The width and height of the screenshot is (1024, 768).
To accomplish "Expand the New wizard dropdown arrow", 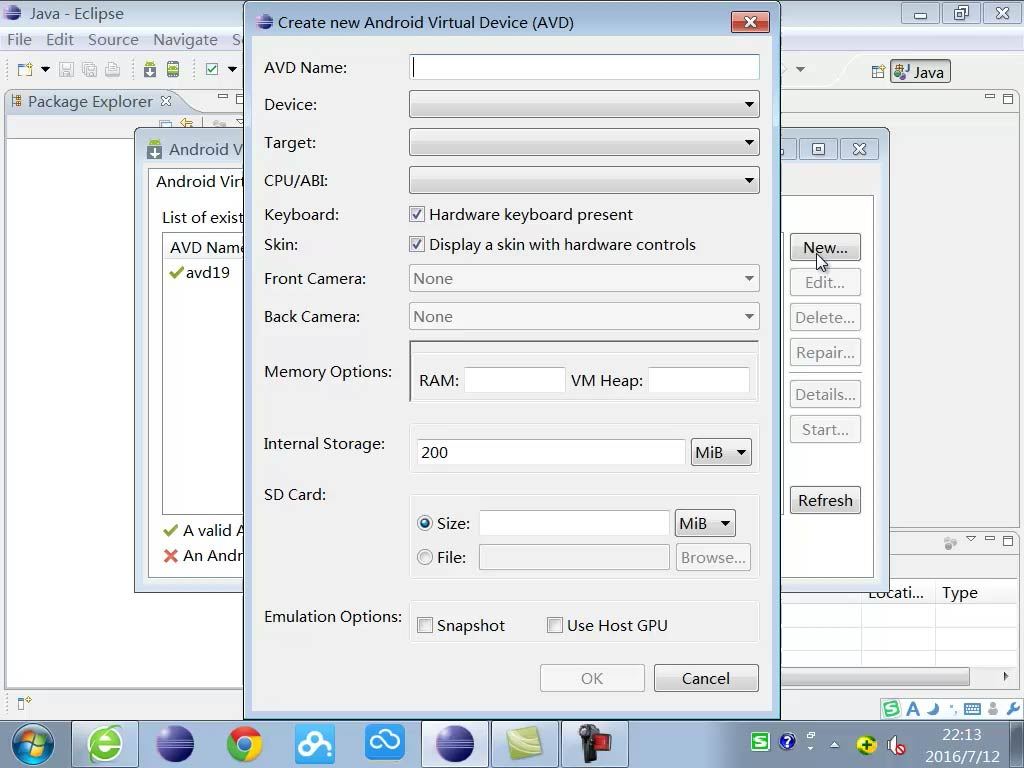I will tap(45, 69).
